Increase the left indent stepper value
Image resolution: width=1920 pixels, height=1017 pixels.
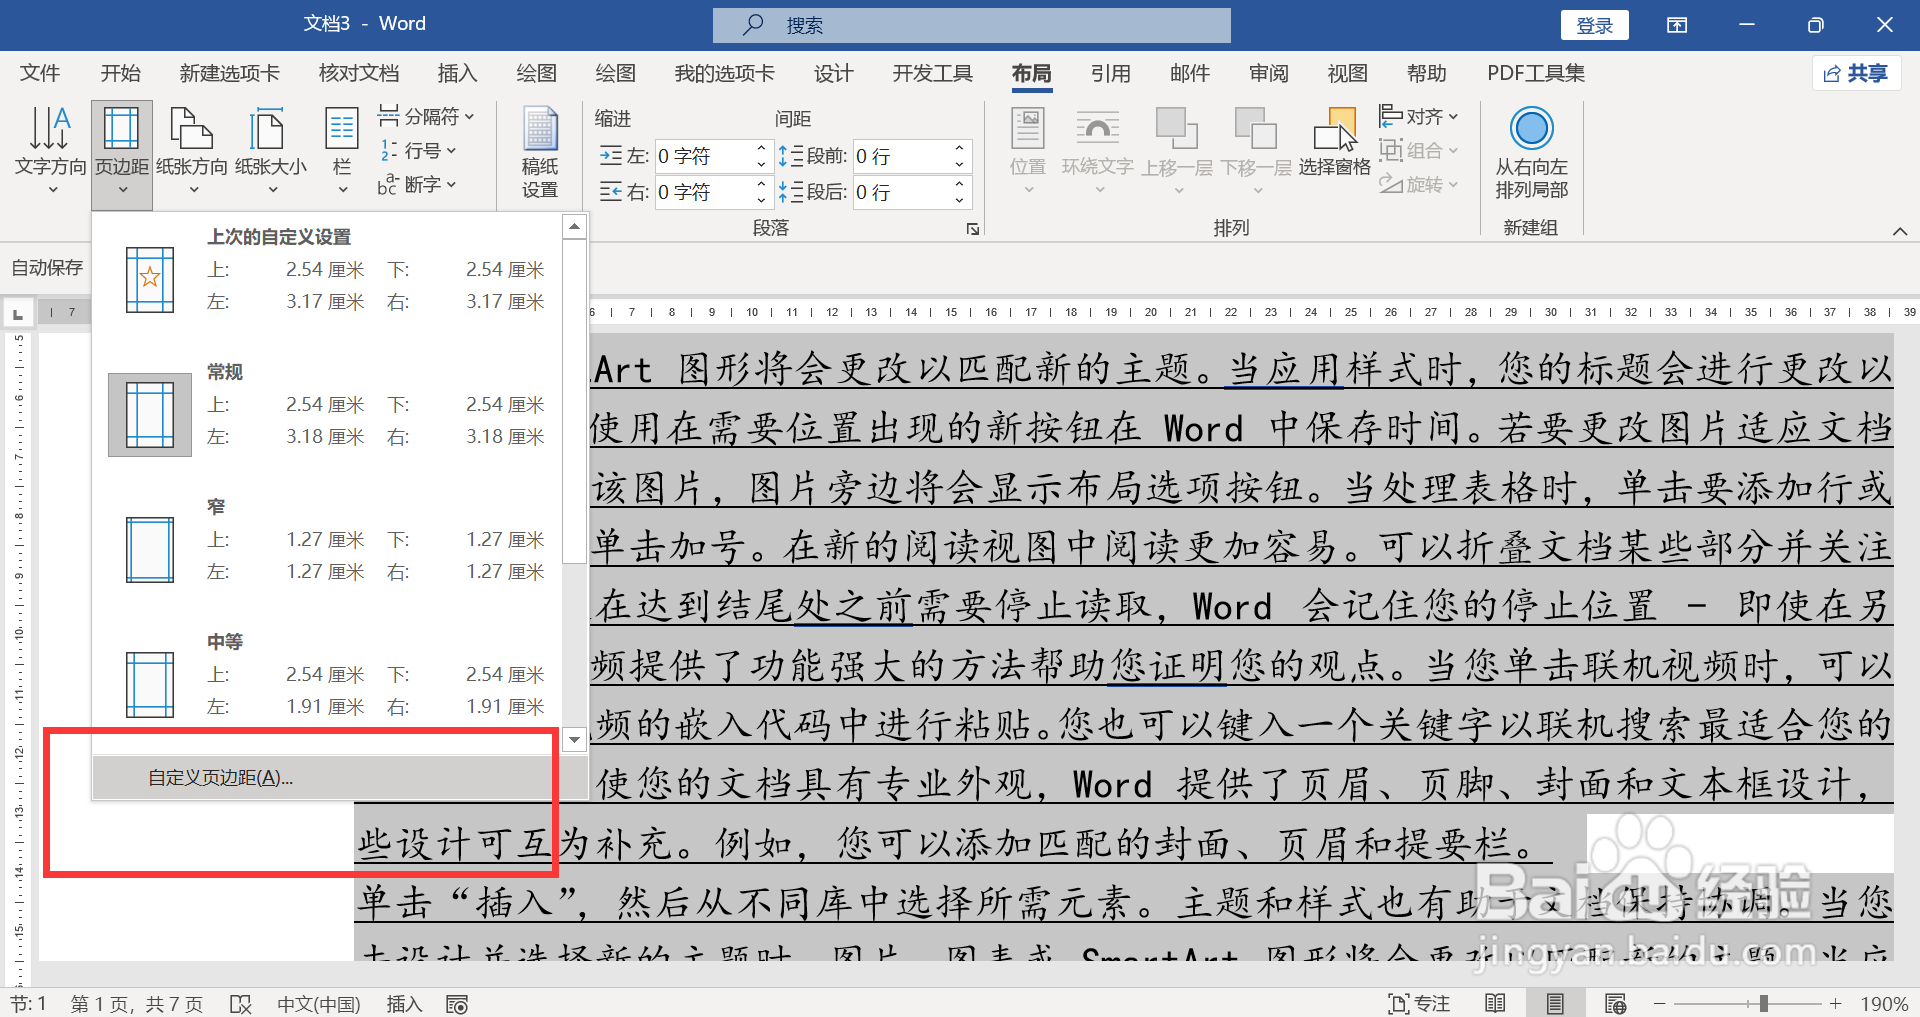(x=761, y=148)
